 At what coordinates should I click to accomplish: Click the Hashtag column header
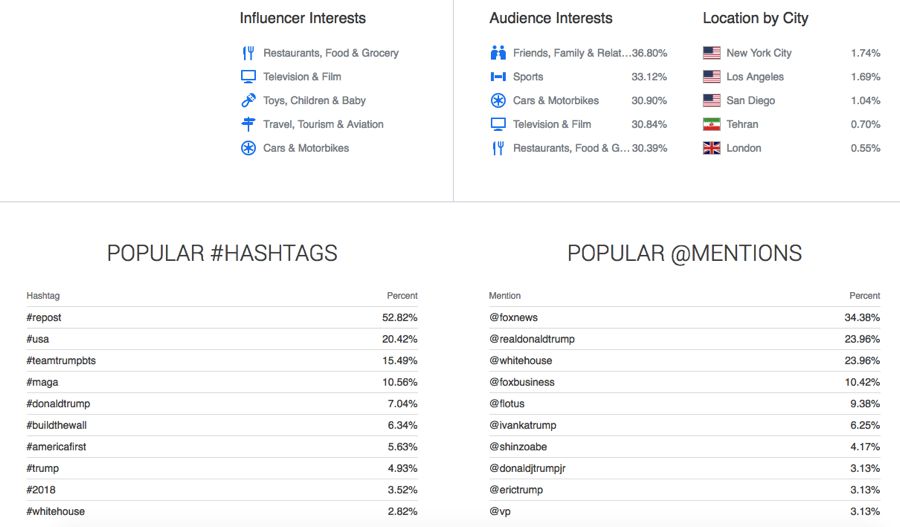click(x=43, y=296)
